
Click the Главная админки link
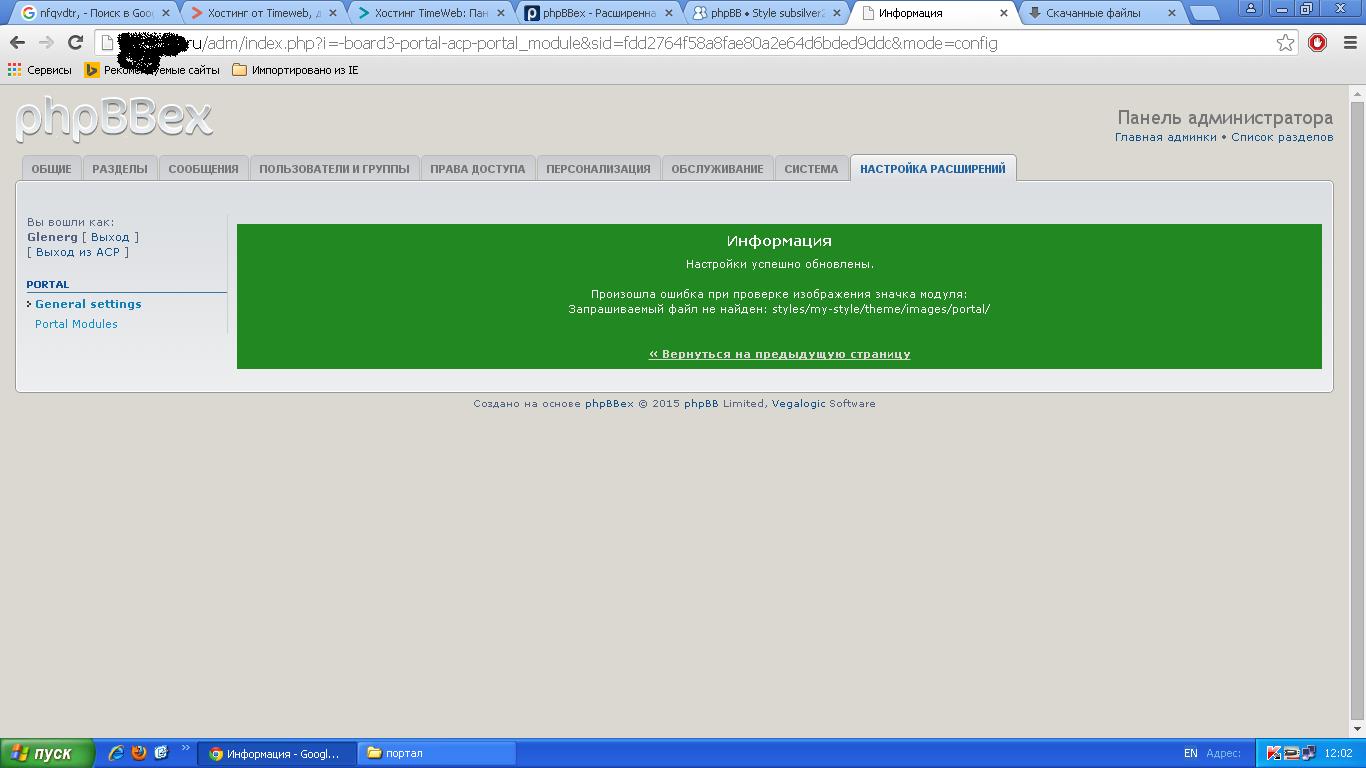[x=1165, y=137]
